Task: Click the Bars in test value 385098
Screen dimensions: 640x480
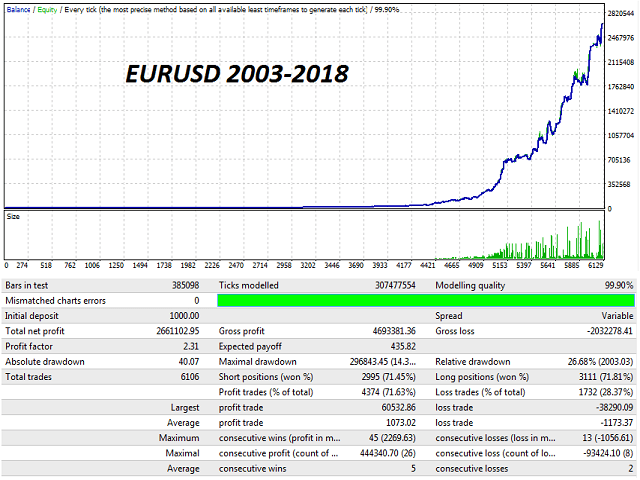Action: click(182, 285)
